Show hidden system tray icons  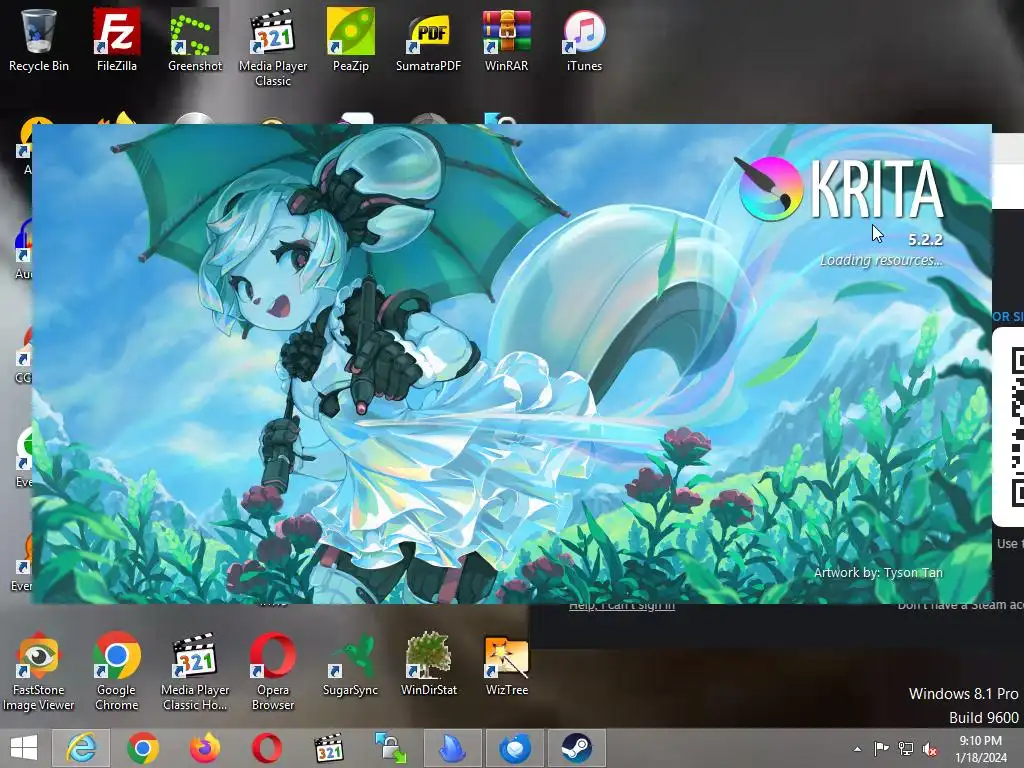tap(857, 749)
